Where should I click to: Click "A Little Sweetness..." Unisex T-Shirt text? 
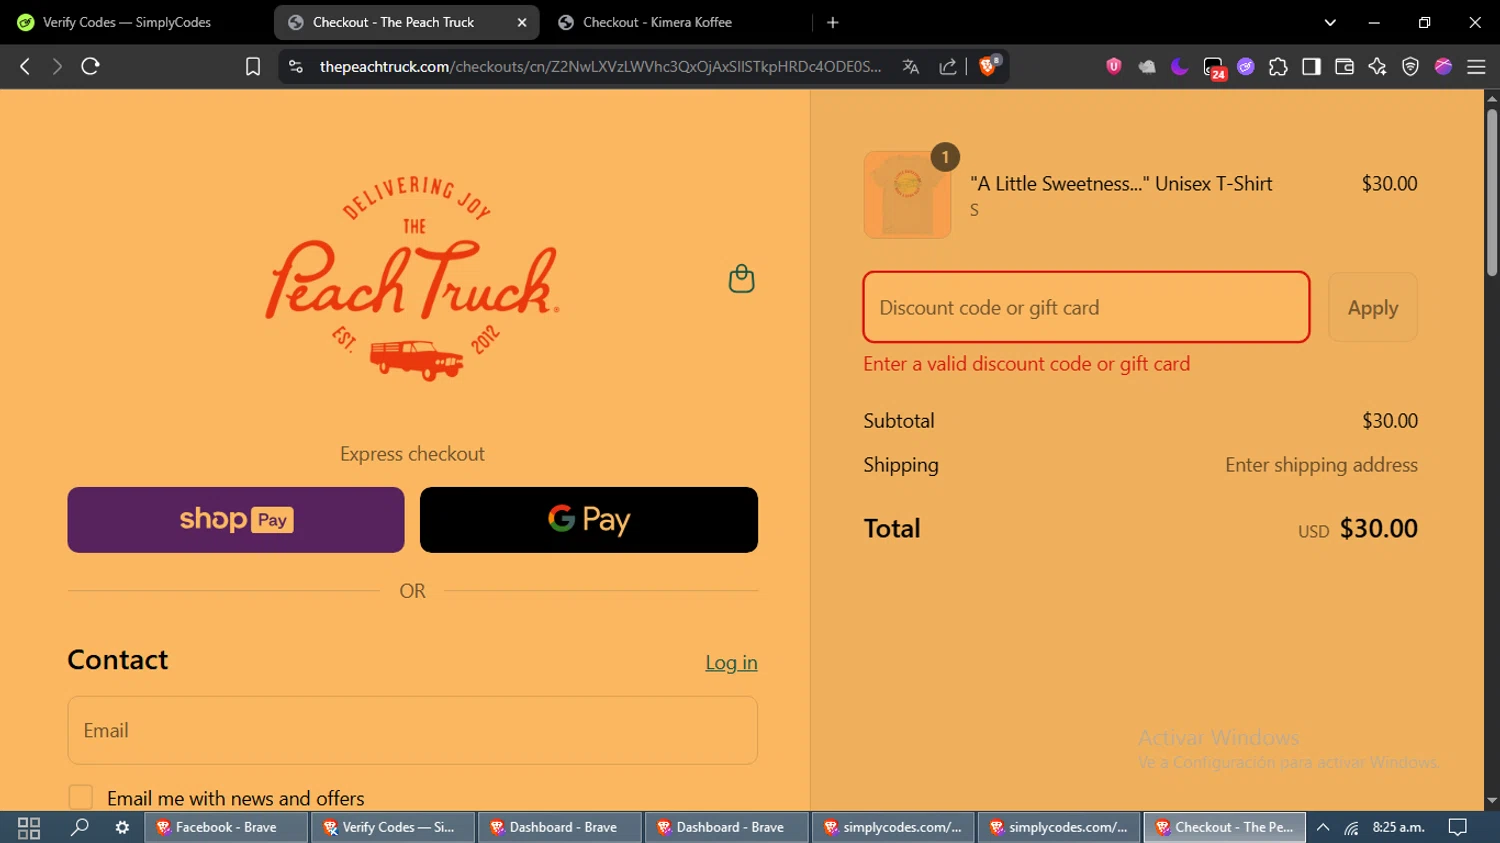[1121, 183]
